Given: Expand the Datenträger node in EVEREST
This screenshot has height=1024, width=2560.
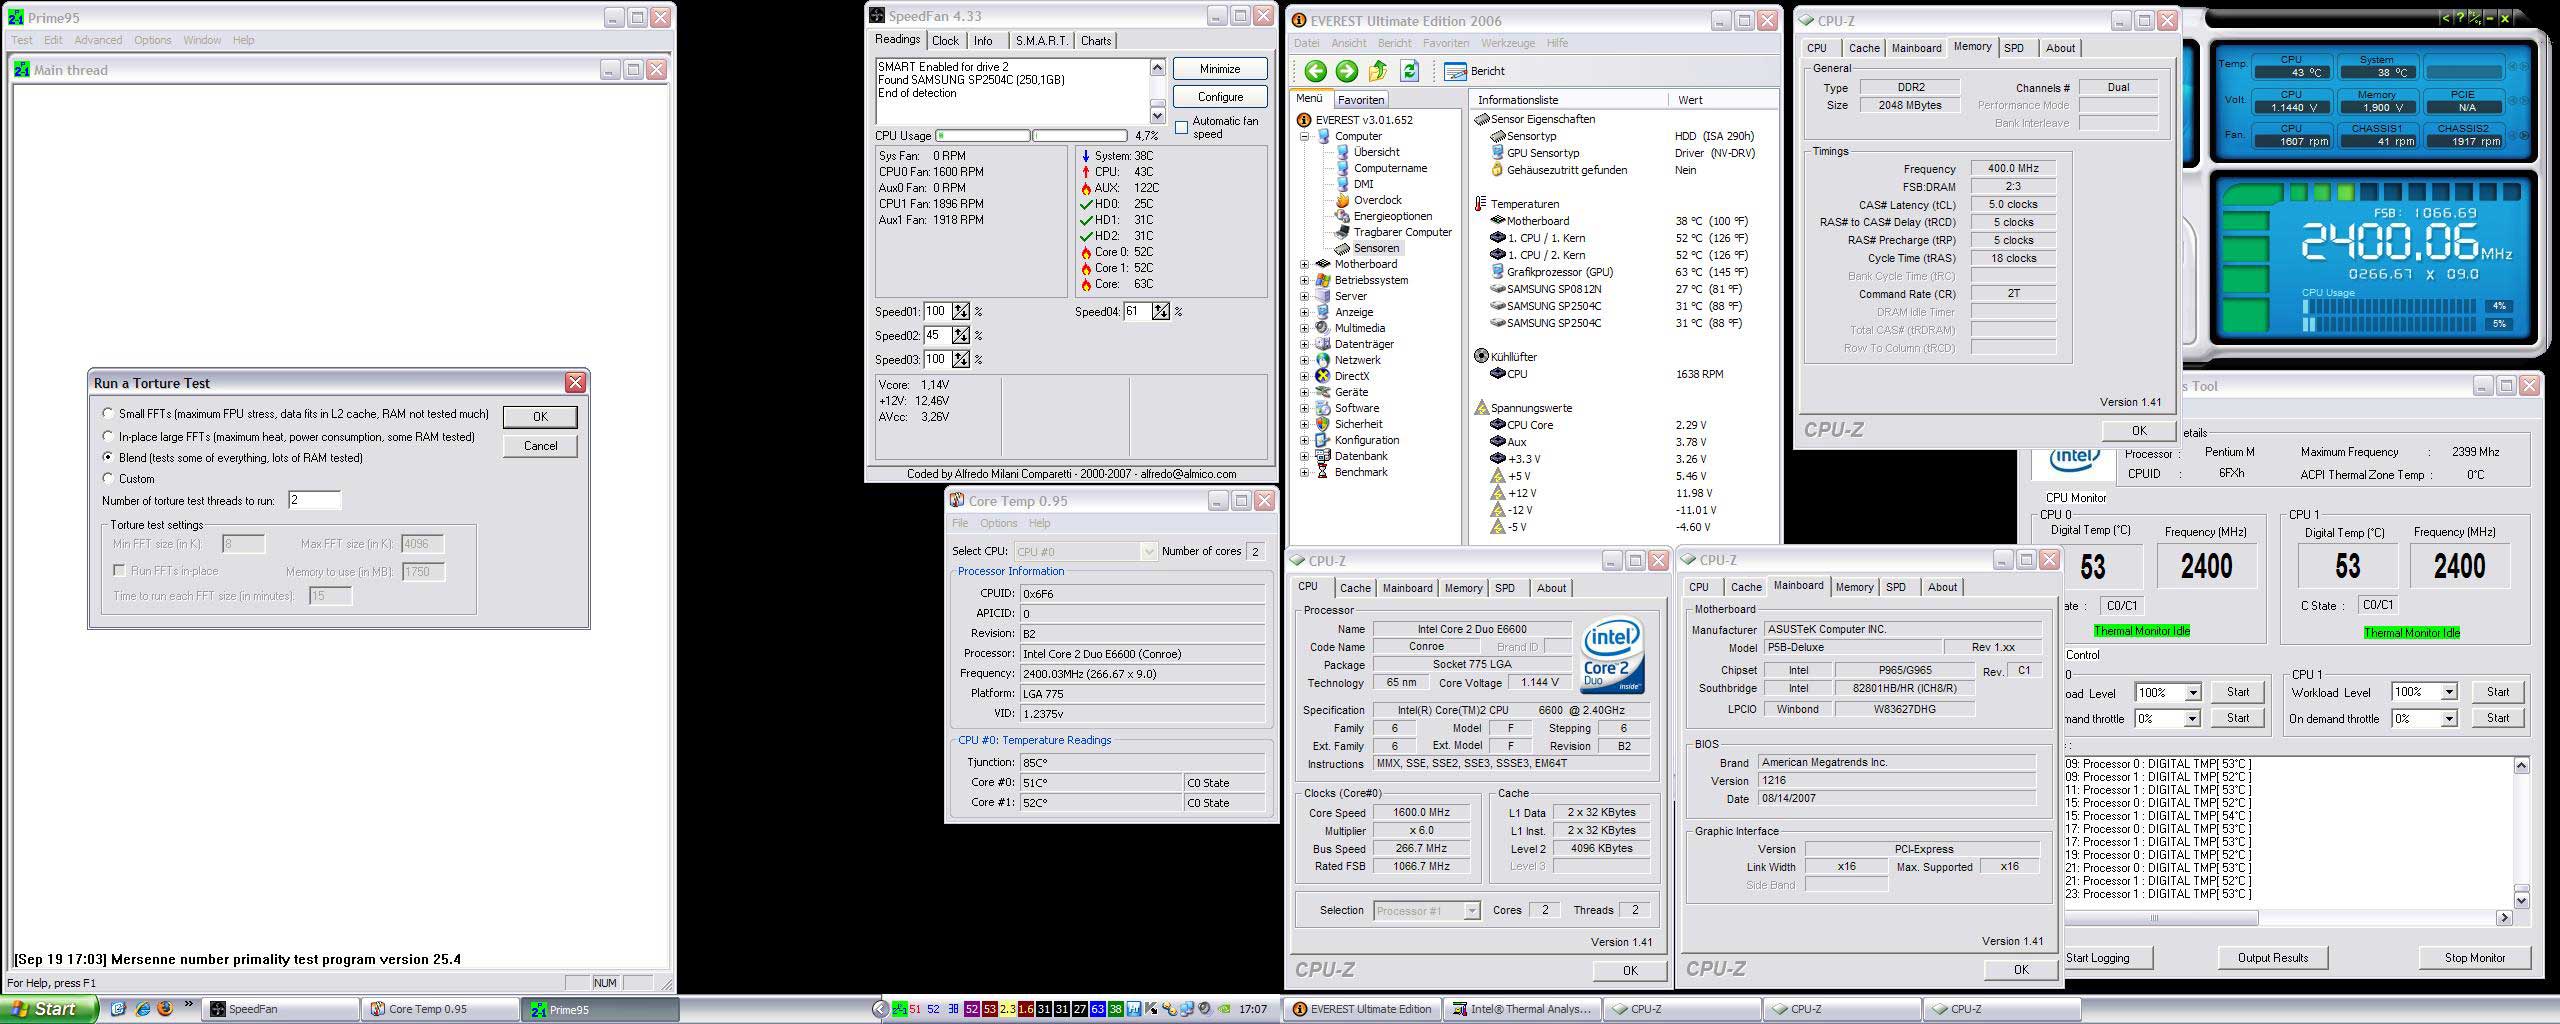Looking at the screenshot, I should pos(1304,344).
